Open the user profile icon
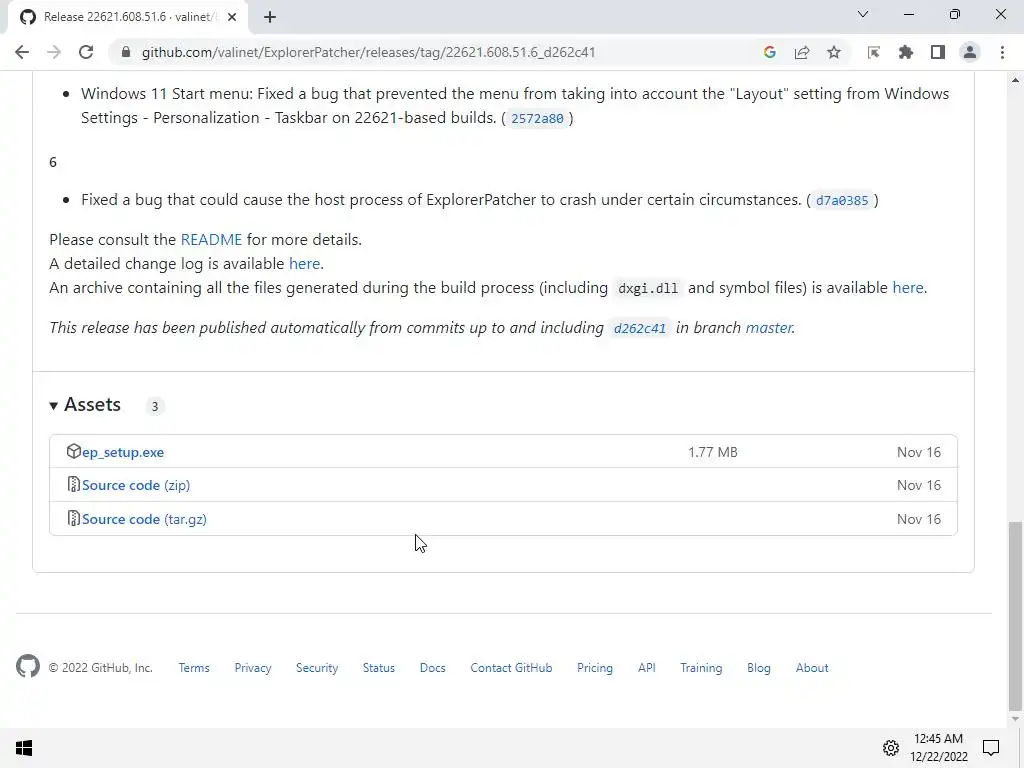Viewport: 1024px width, 768px height. [x=970, y=52]
